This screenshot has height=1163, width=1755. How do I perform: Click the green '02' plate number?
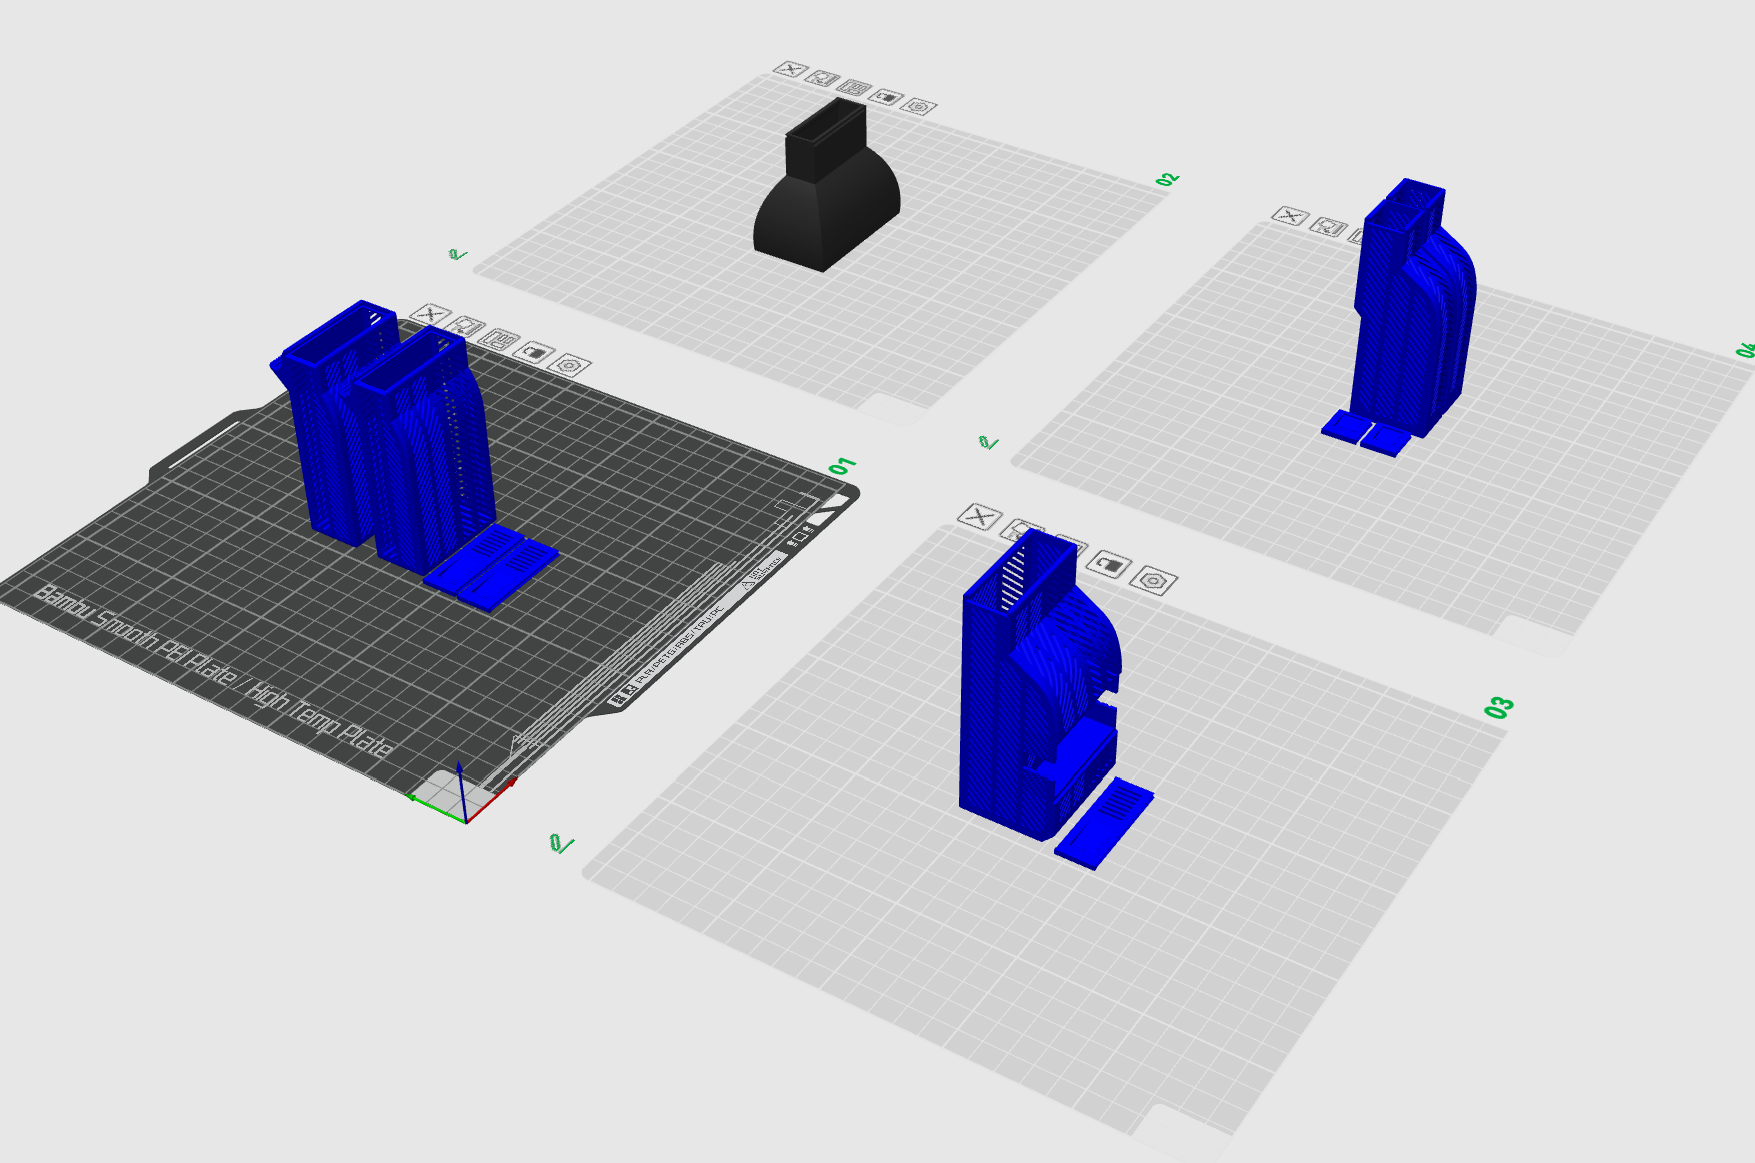[1167, 179]
